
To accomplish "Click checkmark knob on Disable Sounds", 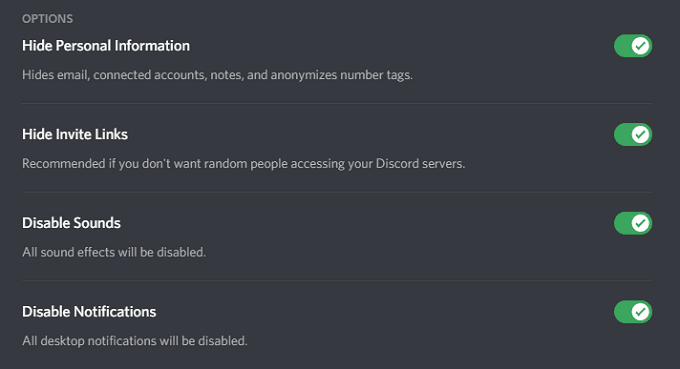I will [x=641, y=223].
